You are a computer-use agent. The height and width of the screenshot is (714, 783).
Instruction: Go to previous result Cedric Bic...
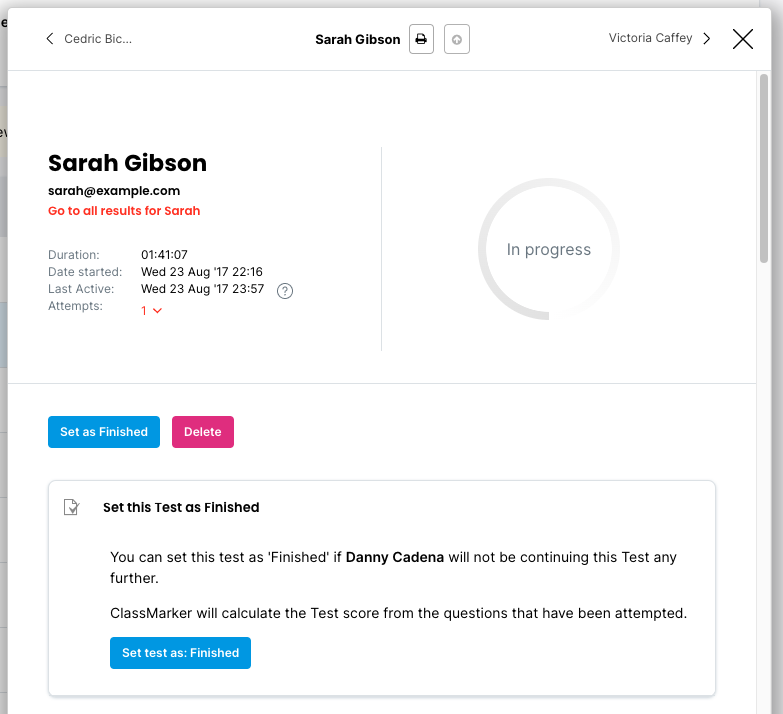point(98,39)
